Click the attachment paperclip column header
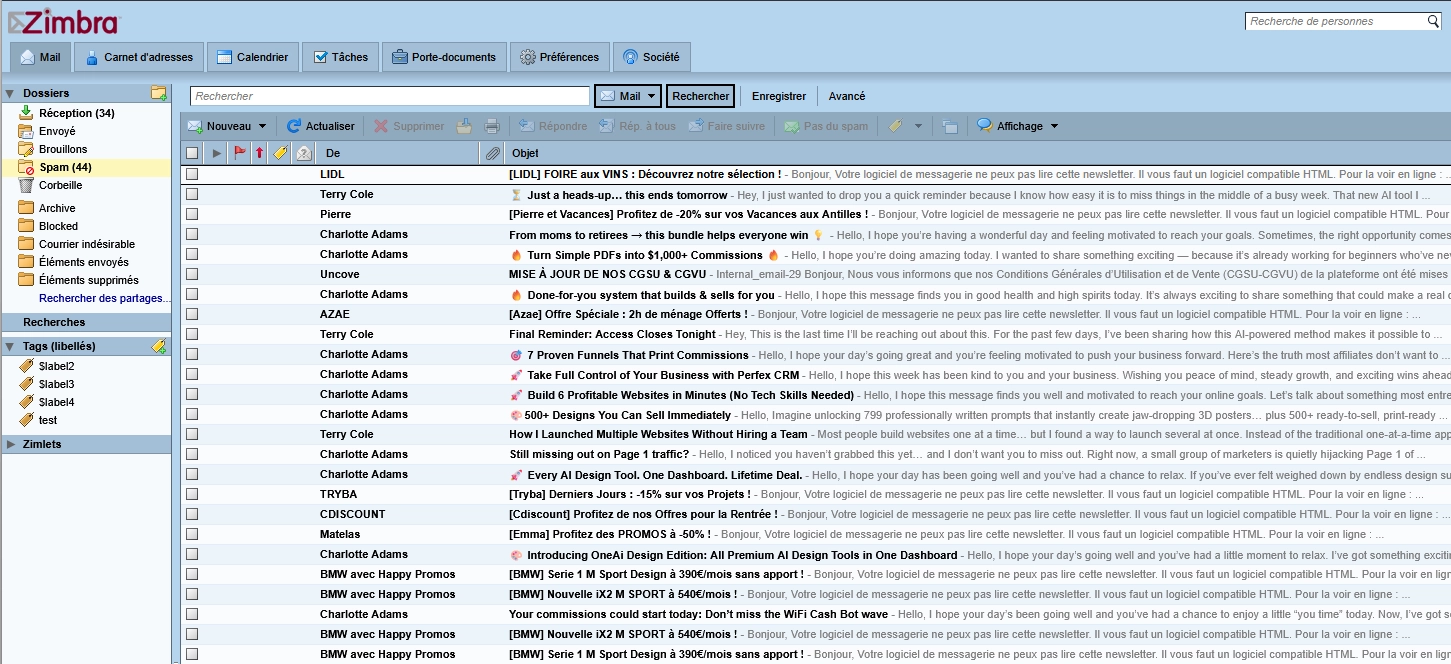The image size is (1451, 664). click(492, 153)
